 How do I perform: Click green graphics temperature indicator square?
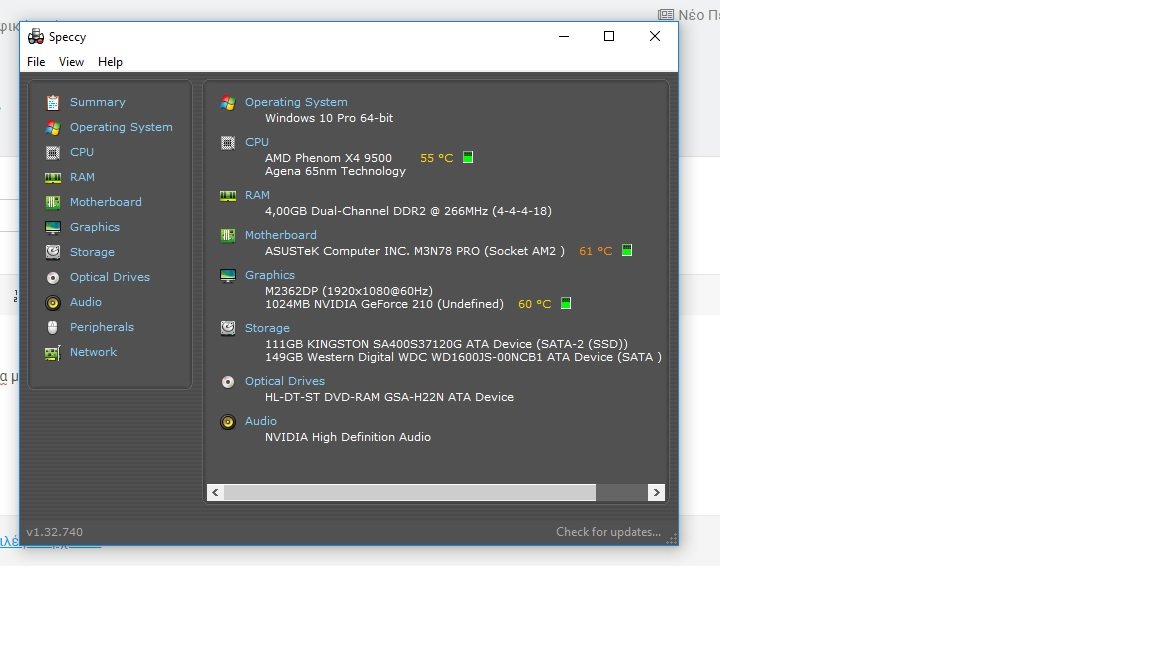[566, 303]
